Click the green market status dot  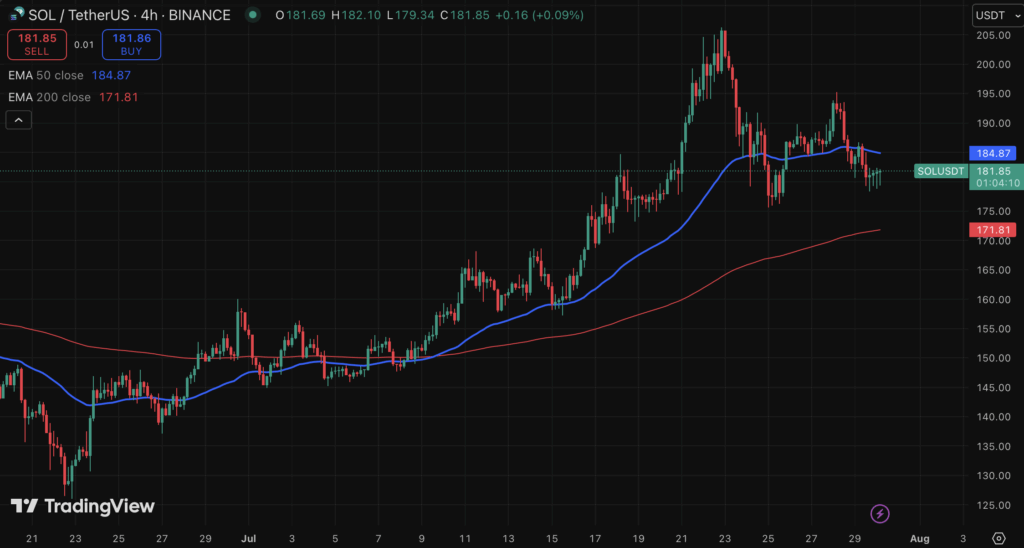(x=251, y=14)
